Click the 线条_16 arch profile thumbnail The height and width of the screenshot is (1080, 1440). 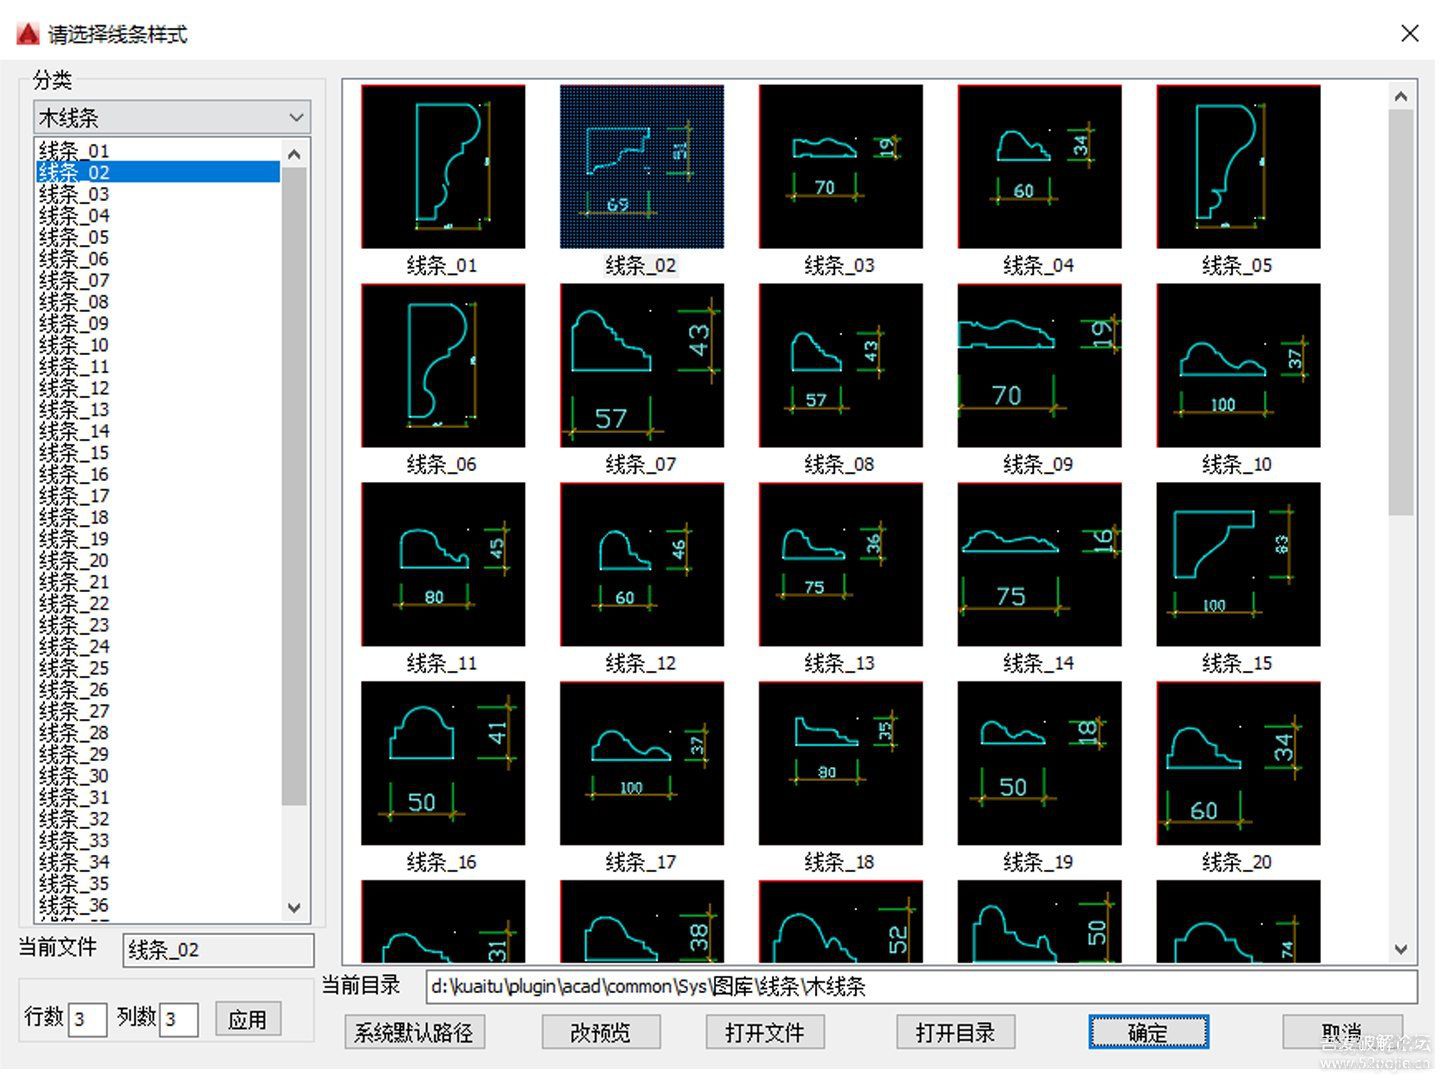tap(442, 763)
